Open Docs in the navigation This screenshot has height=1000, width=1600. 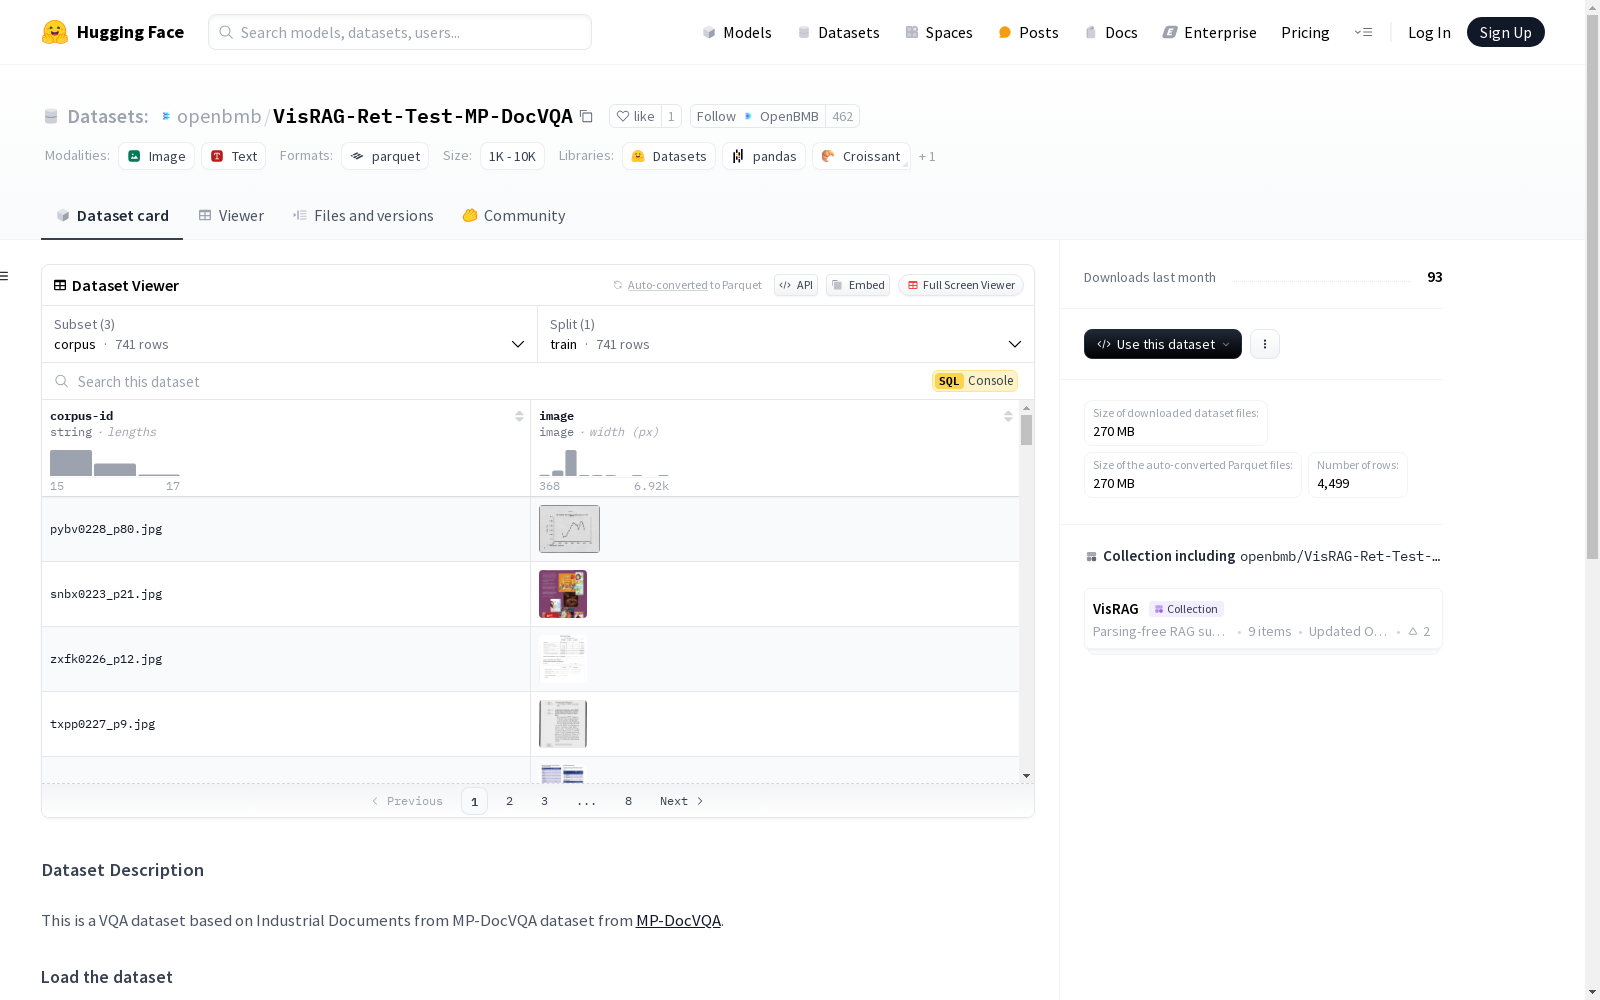[1111, 32]
